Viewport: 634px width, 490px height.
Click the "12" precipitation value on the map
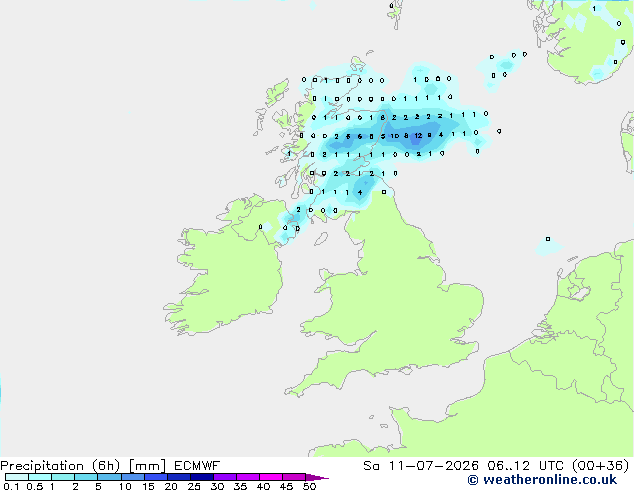418,136
